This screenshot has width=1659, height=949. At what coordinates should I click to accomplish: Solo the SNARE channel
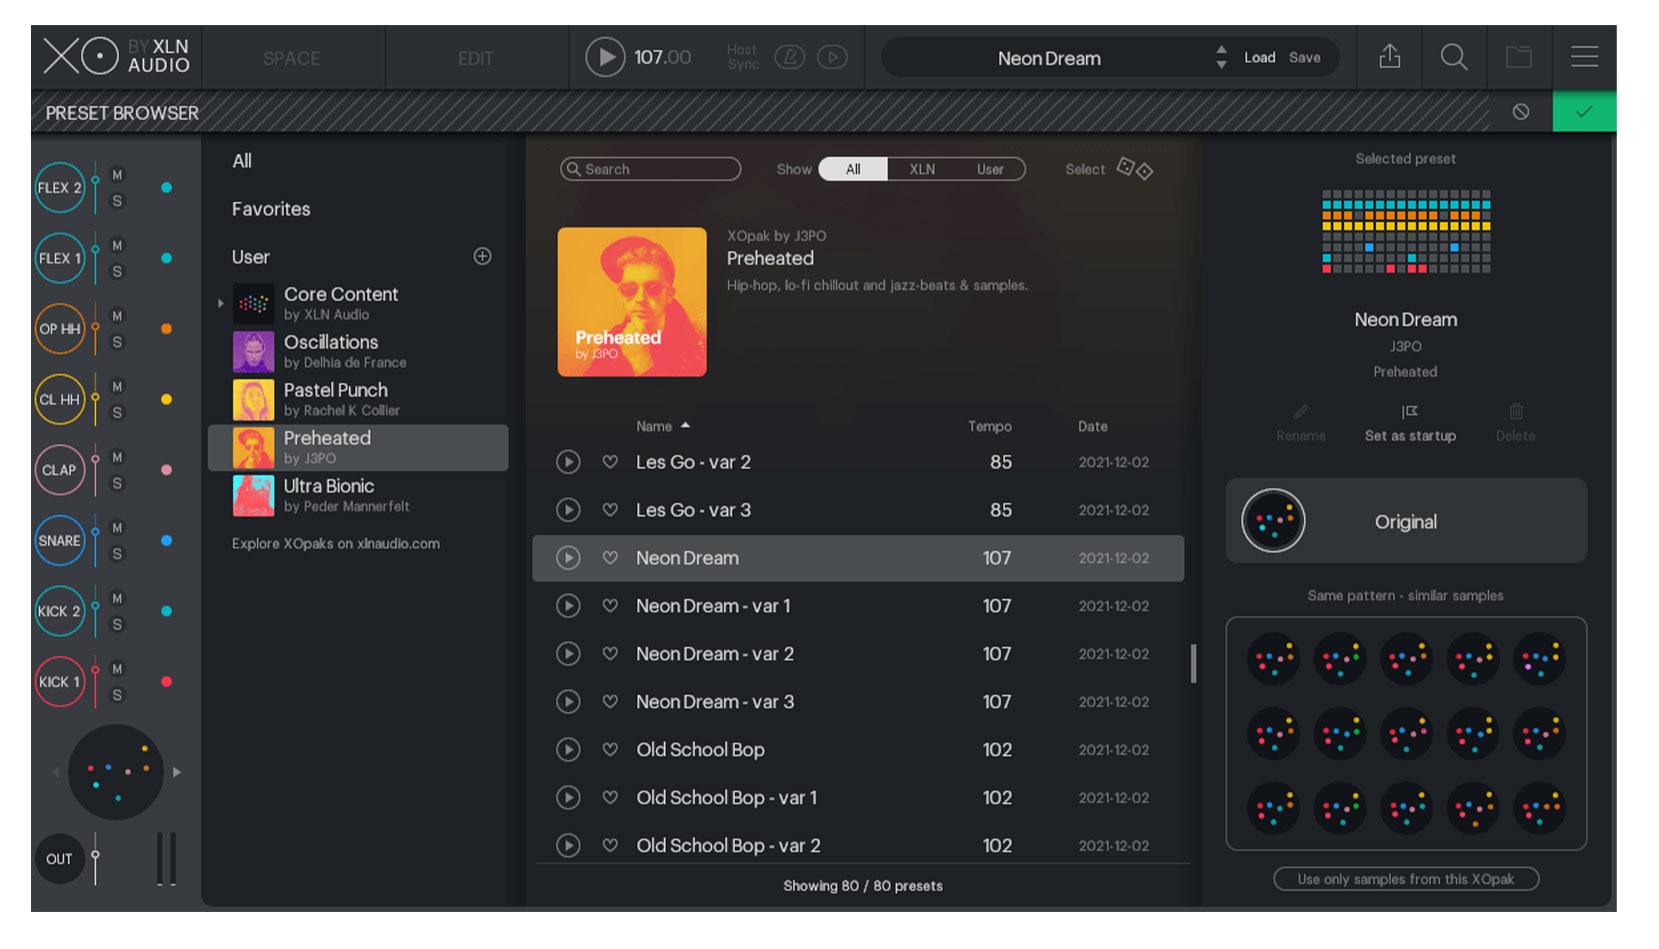[x=117, y=554]
